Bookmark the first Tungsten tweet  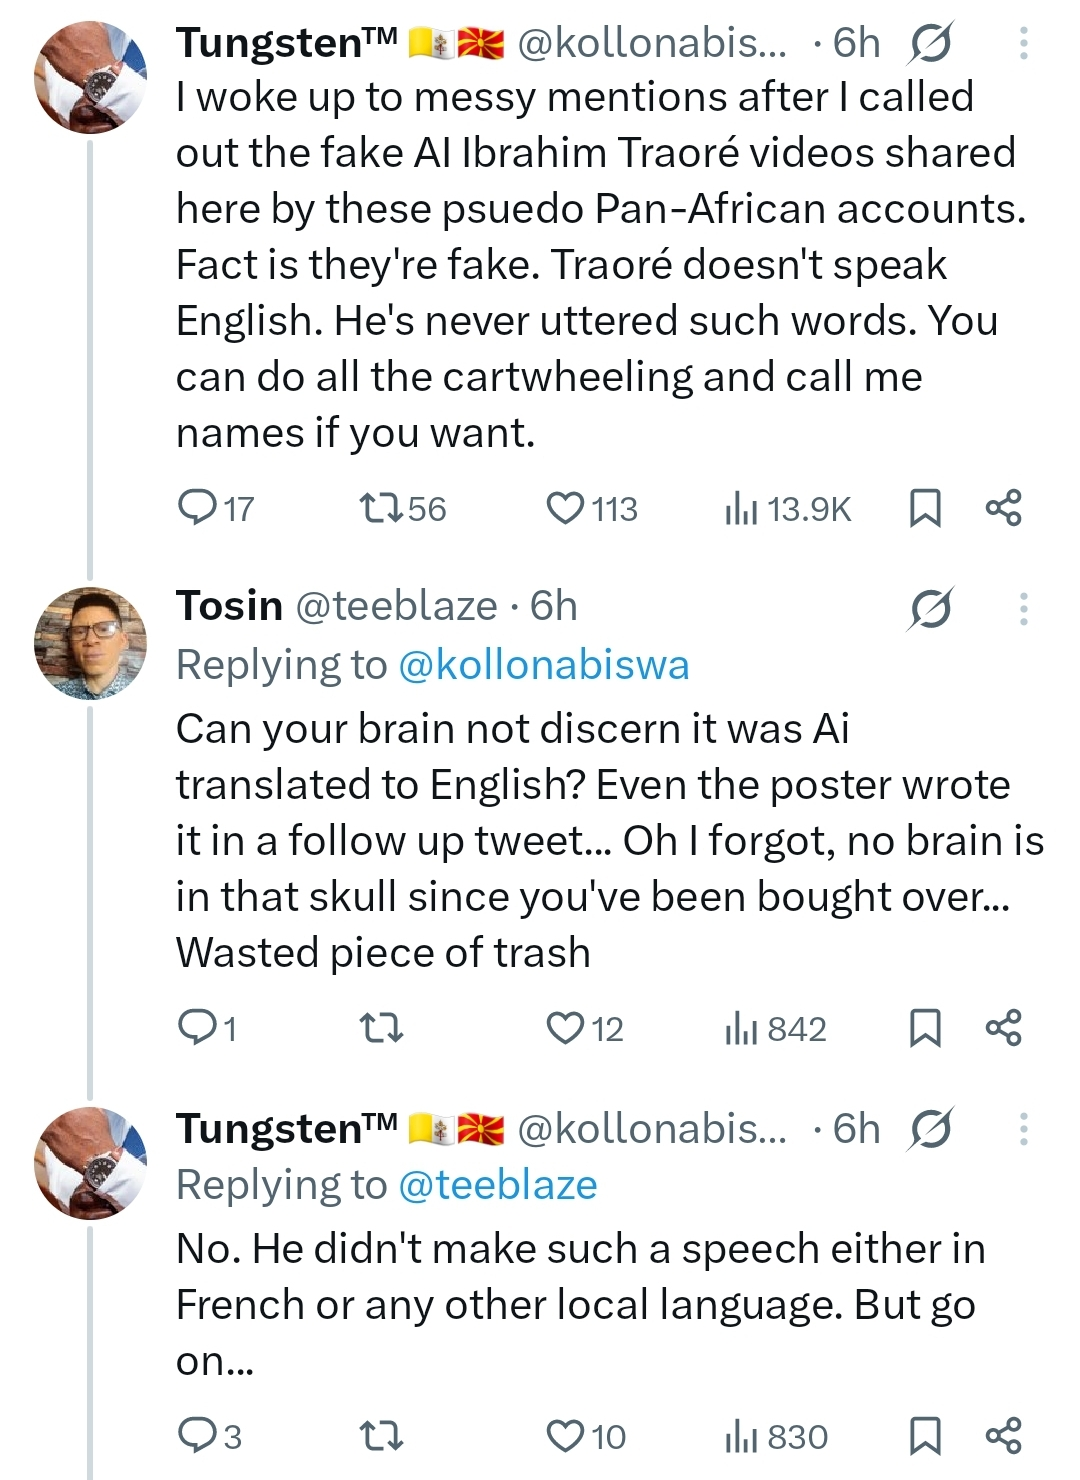[925, 508]
